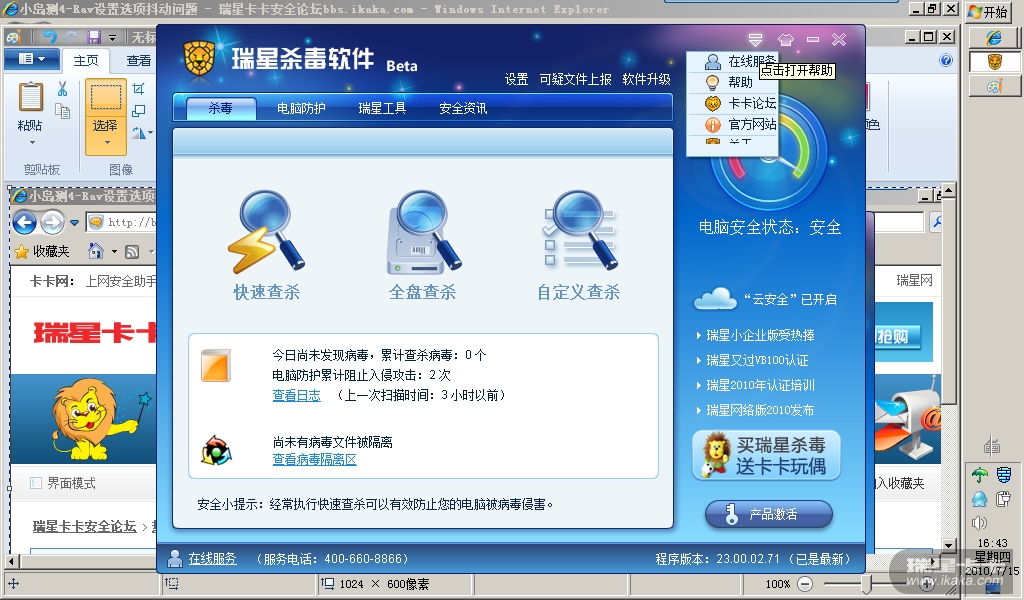Image resolution: width=1024 pixels, height=600 pixels.
Task: Click the IE RSS feed icon
Action: (x=132, y=251)
